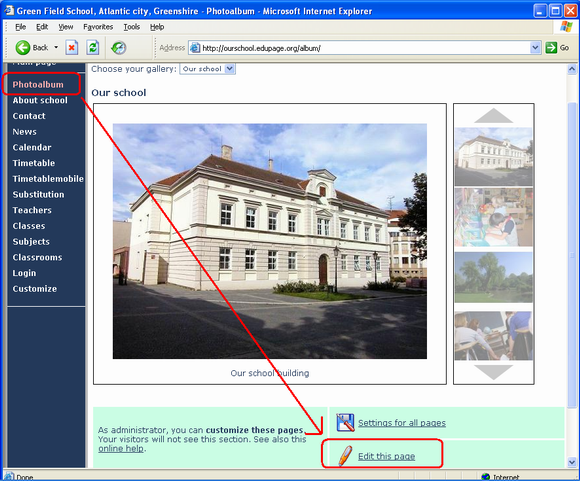This screenshot has width=580, height=481.
Task: Go to the Classrooms page
Action: click(37, 257)
